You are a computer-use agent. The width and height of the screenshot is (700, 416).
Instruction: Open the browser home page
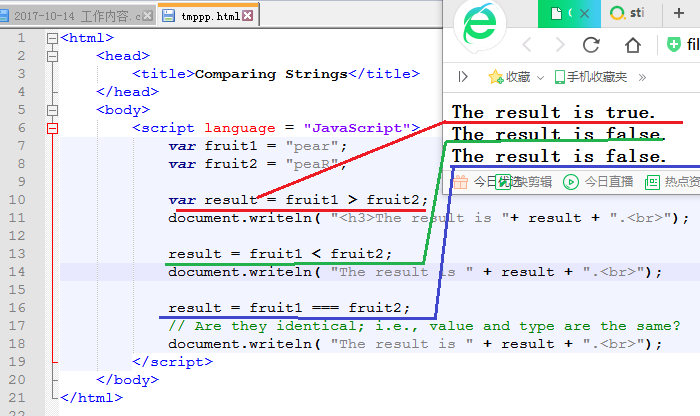(633, 45)
